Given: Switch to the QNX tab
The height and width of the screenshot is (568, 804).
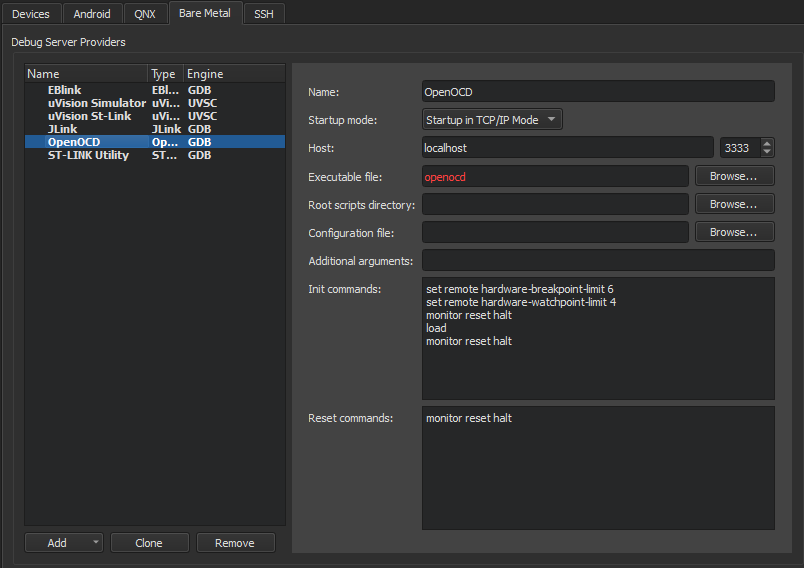Looking at the screenshot, I should 145,14.
